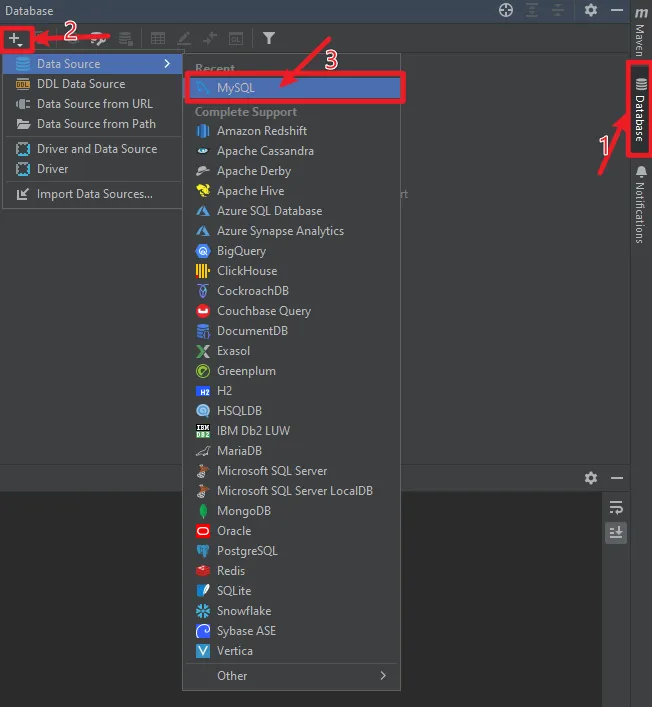The width and height of the screenshot is (652, 707).
Task: Select DDL Data Source entry
Action: point(93,84)
